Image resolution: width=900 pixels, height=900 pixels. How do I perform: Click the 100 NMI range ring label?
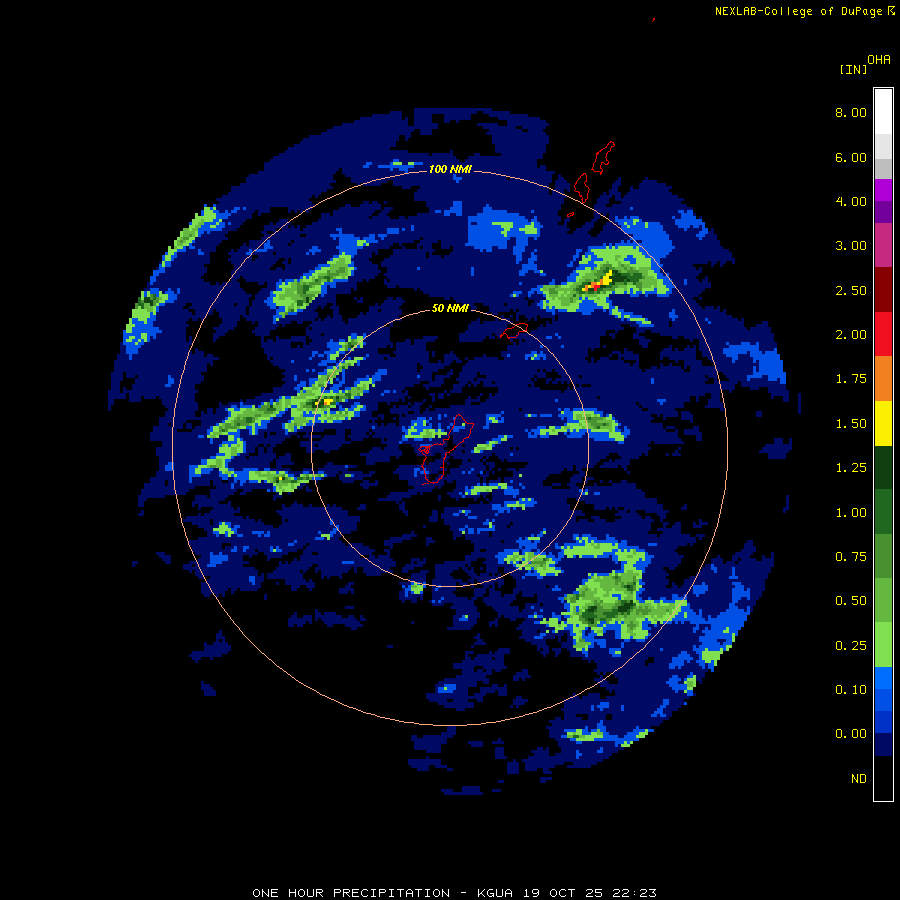(450, 169)
